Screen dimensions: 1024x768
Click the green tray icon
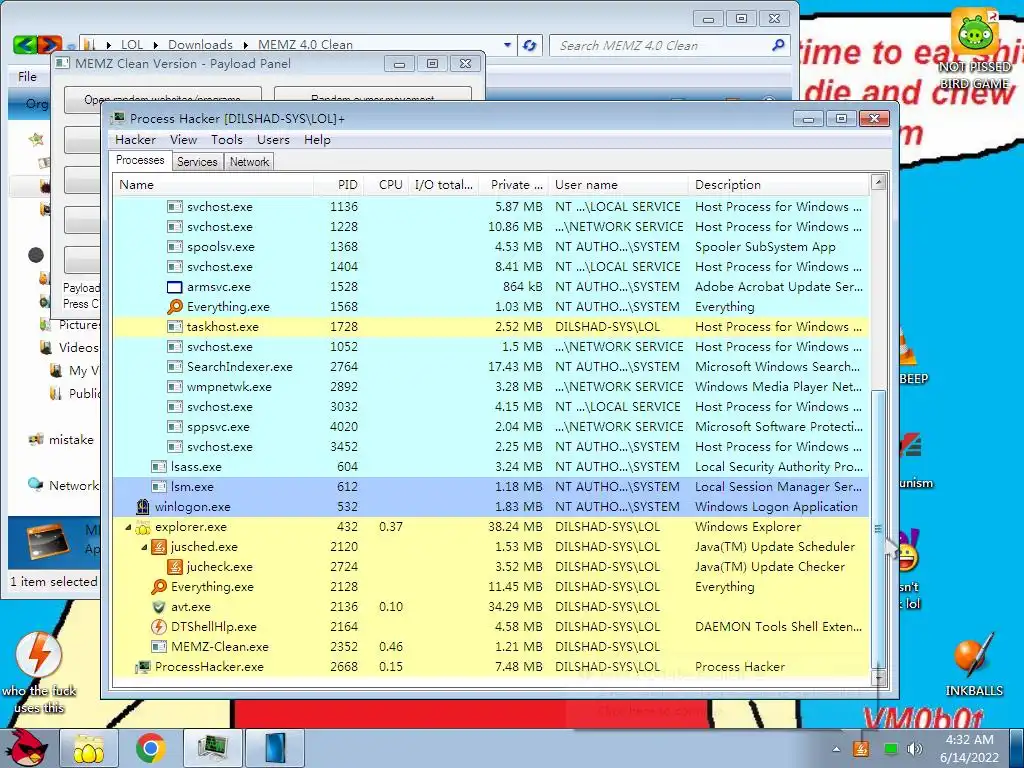coord(890,749)
